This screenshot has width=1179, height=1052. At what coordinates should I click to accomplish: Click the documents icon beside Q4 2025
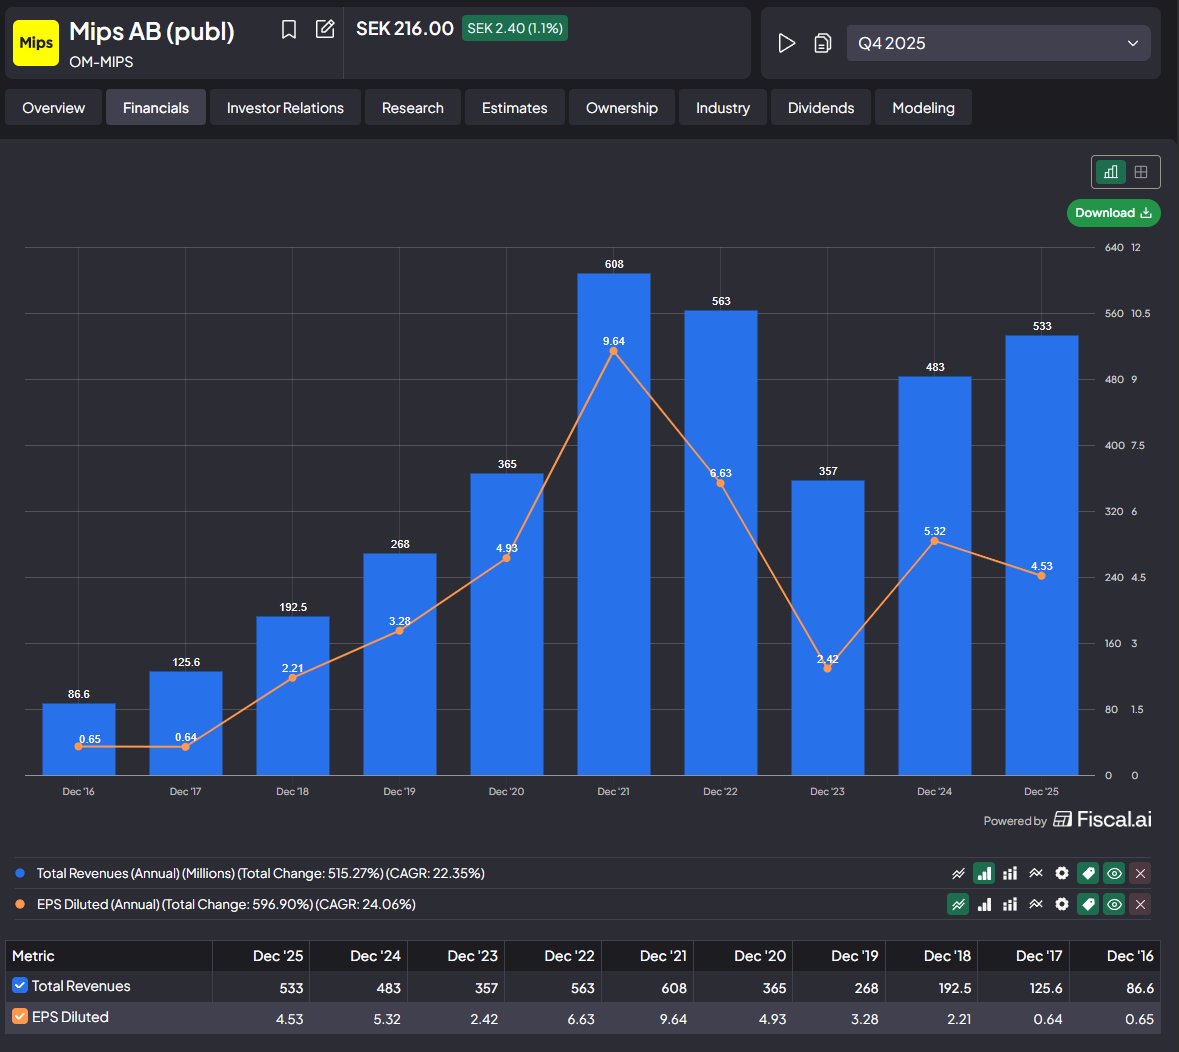point(822,43)
